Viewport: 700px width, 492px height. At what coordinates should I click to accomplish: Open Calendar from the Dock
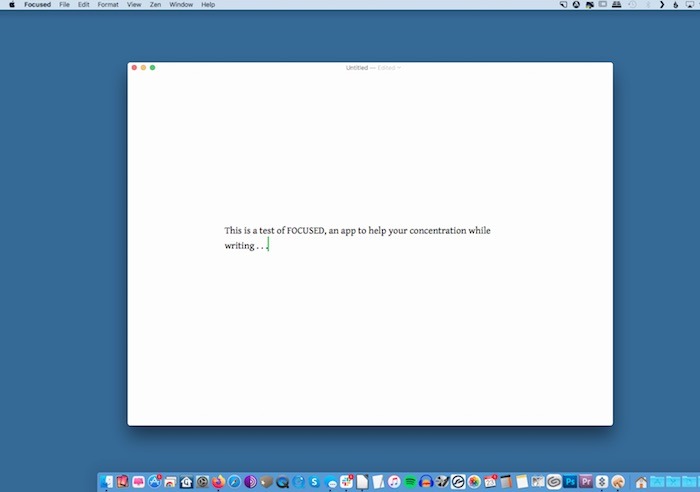490,481
